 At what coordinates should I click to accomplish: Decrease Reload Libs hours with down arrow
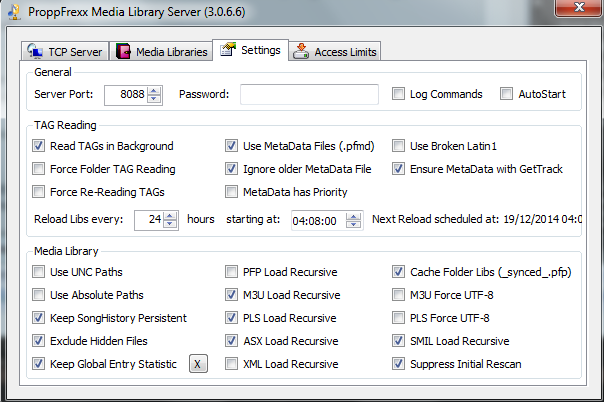[x=170, y=224]
